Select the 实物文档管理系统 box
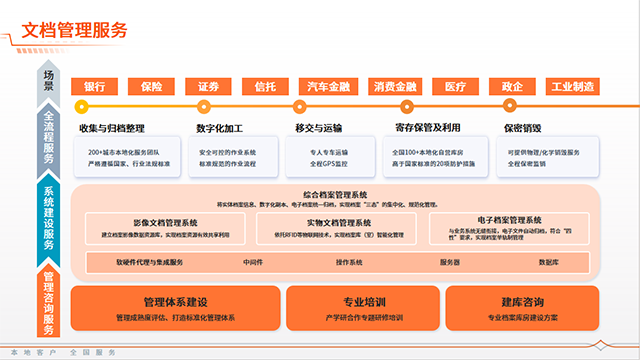The width and height of the screenshot is (640, 360). point(336,229)
